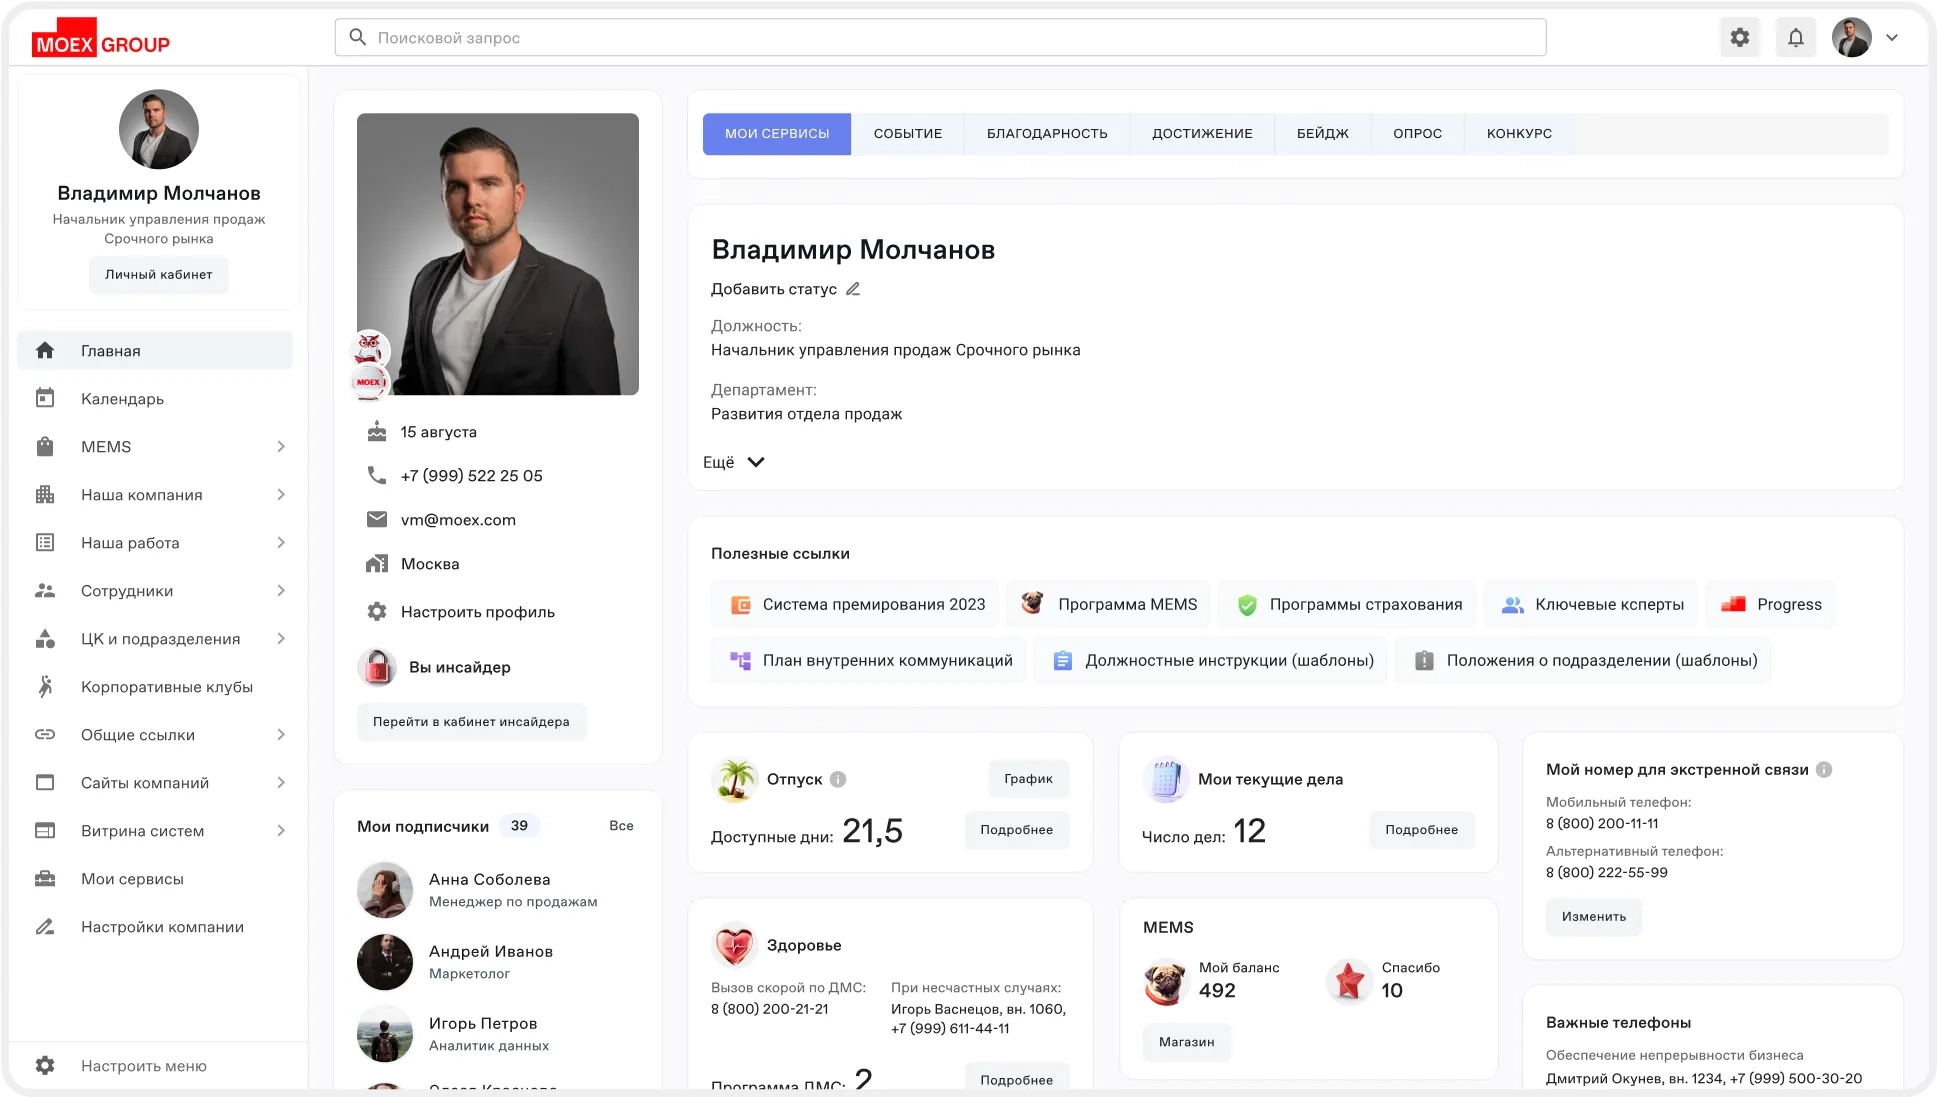The width and height of the screenshot is (1937, 1097).
Task: Click Перейти в кабинет инсайдера button
Action: tap(471, 722)
